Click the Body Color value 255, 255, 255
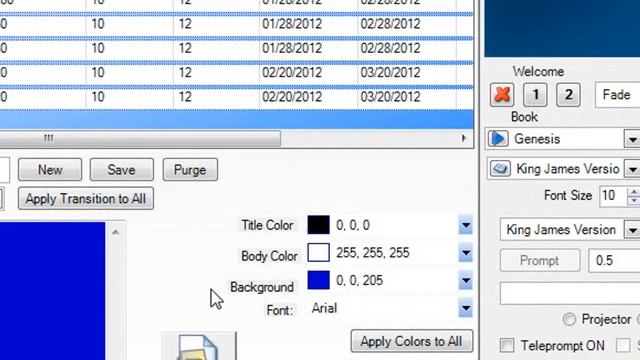This screenshot has height=360, width=640. (373, 253)
